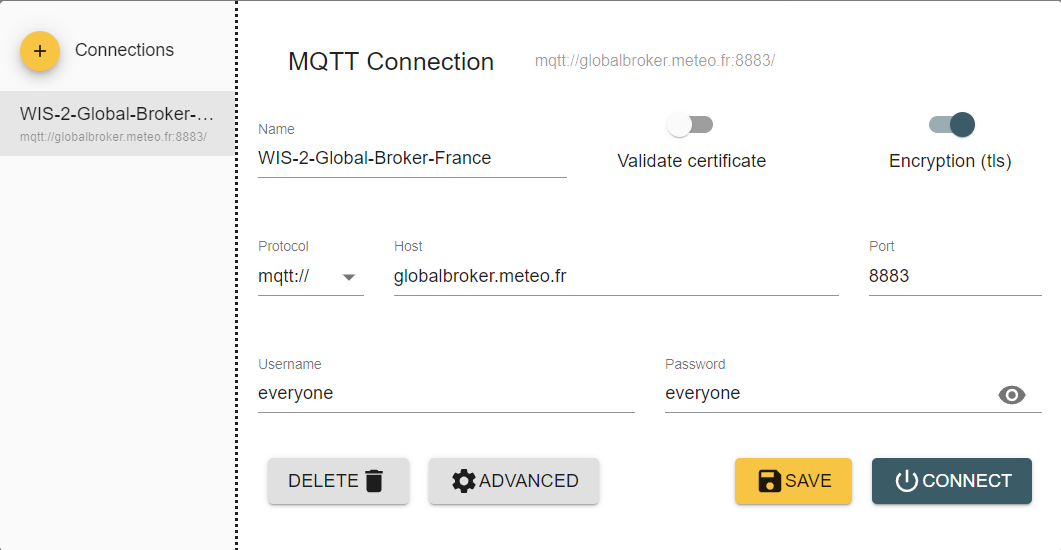Click the power icon on Connect

906,481
